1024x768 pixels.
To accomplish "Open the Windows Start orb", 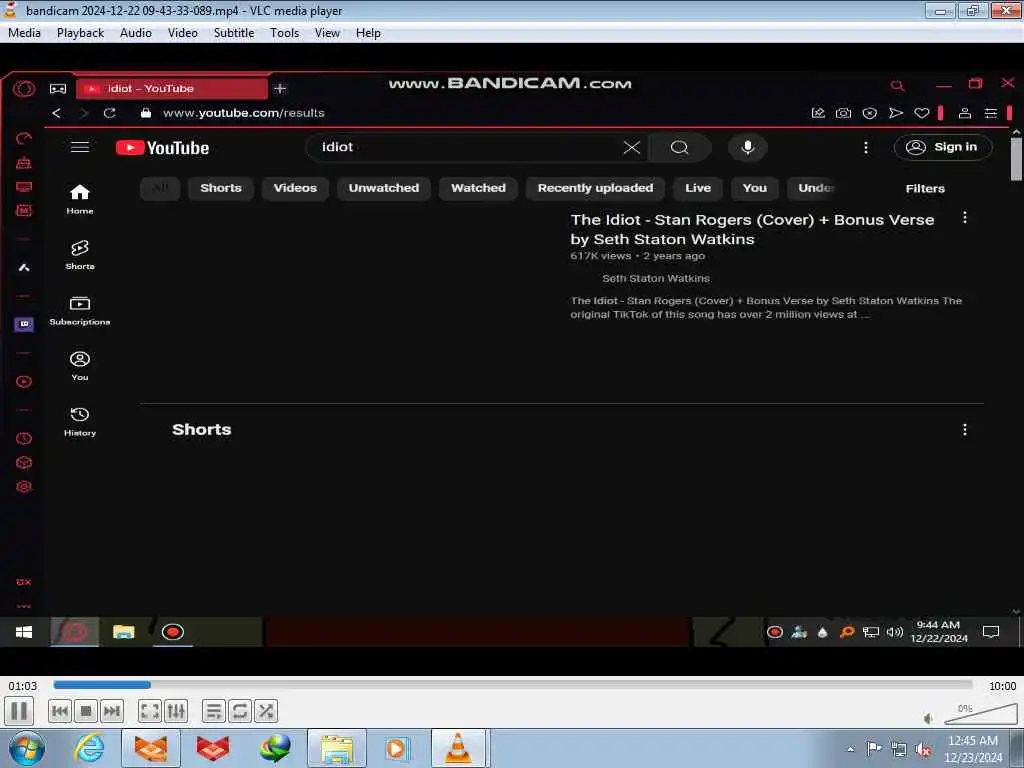I will tap(27, 748).
